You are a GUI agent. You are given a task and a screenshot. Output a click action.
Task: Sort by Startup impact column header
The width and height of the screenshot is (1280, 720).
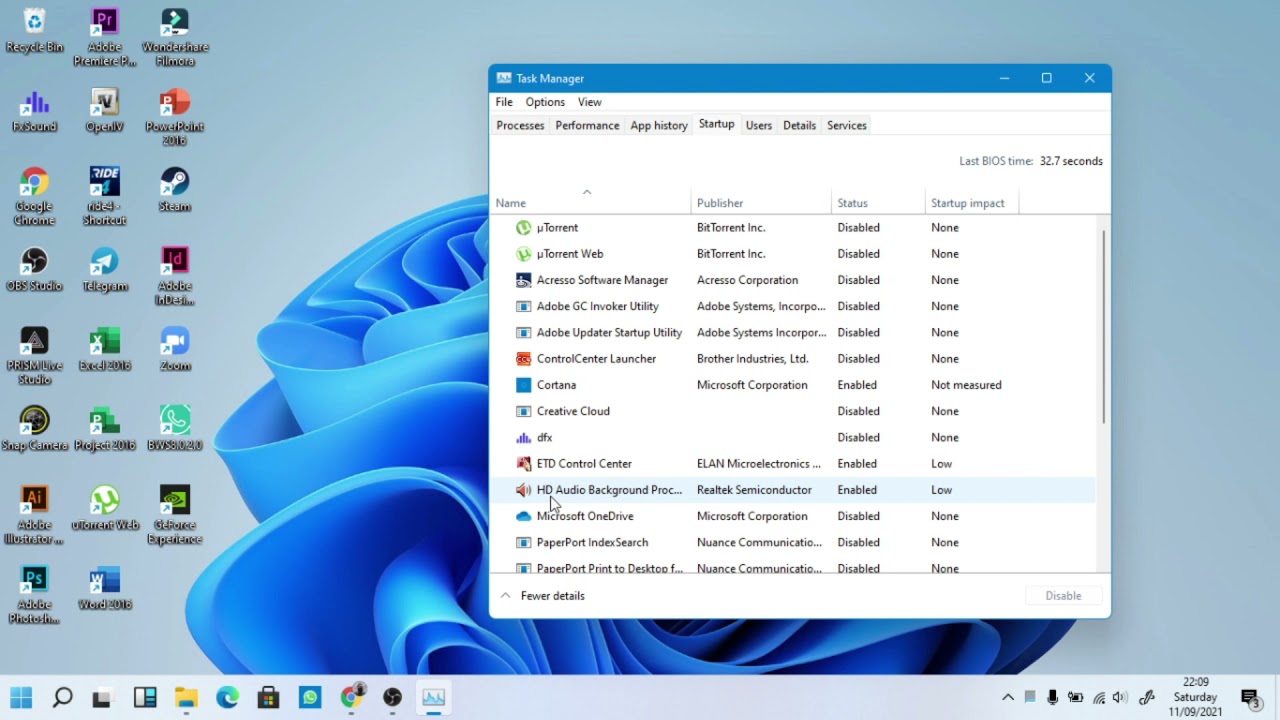(971, 203)
